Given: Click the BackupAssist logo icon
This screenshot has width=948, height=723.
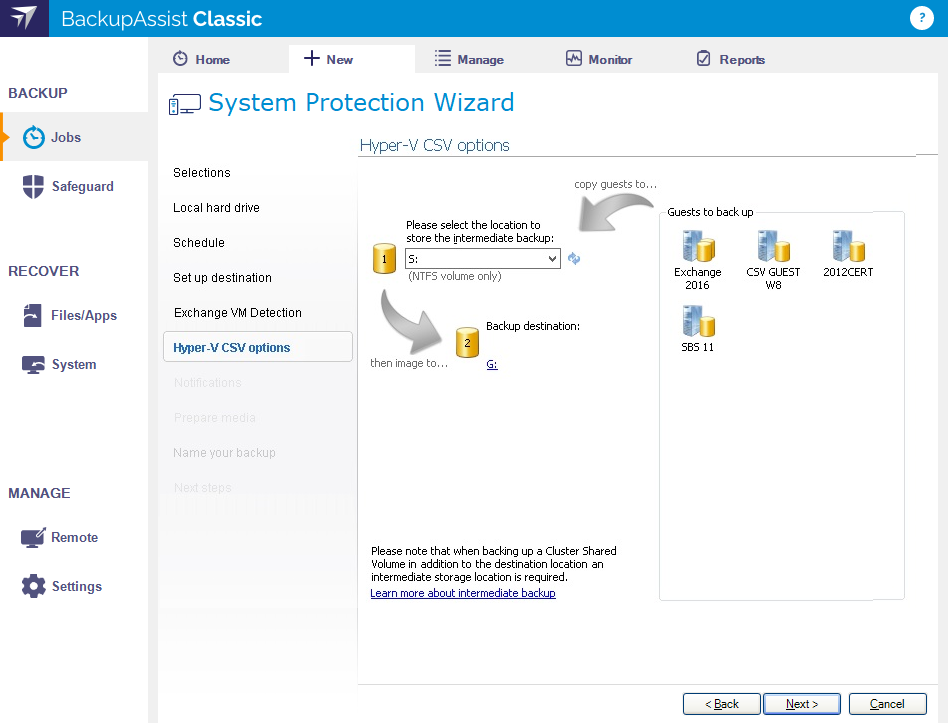Looking at the screenshot, I should (24, 18).
